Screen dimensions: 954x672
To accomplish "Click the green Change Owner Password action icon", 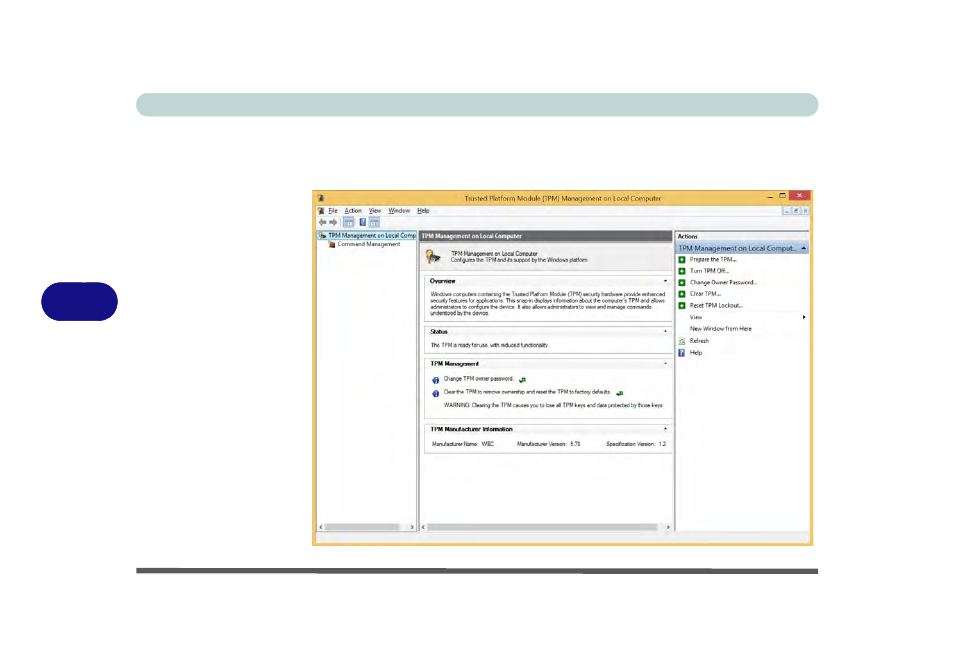I will click(x=682, y=283).
